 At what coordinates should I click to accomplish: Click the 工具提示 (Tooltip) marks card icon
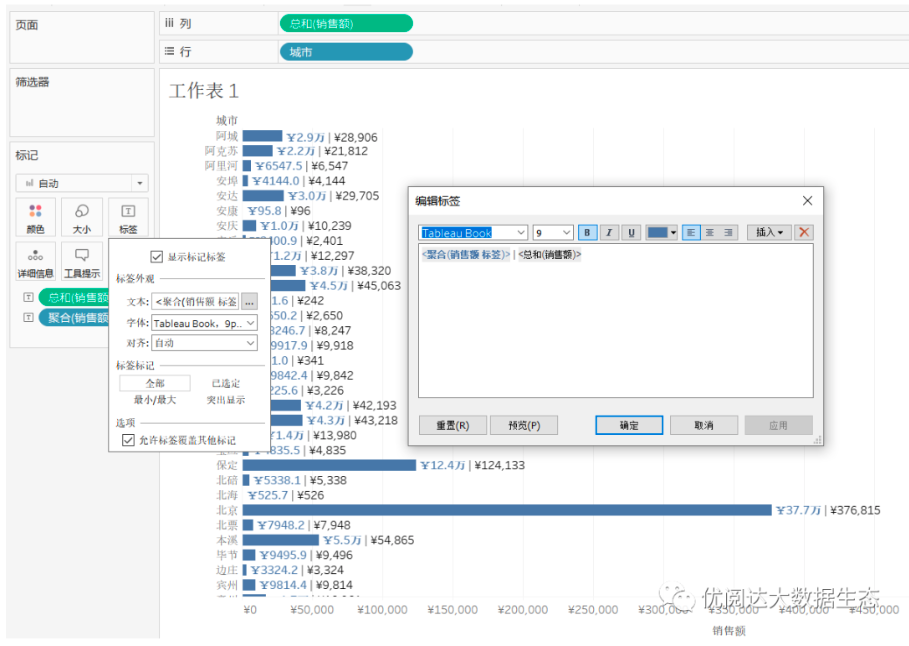[82, 261]
